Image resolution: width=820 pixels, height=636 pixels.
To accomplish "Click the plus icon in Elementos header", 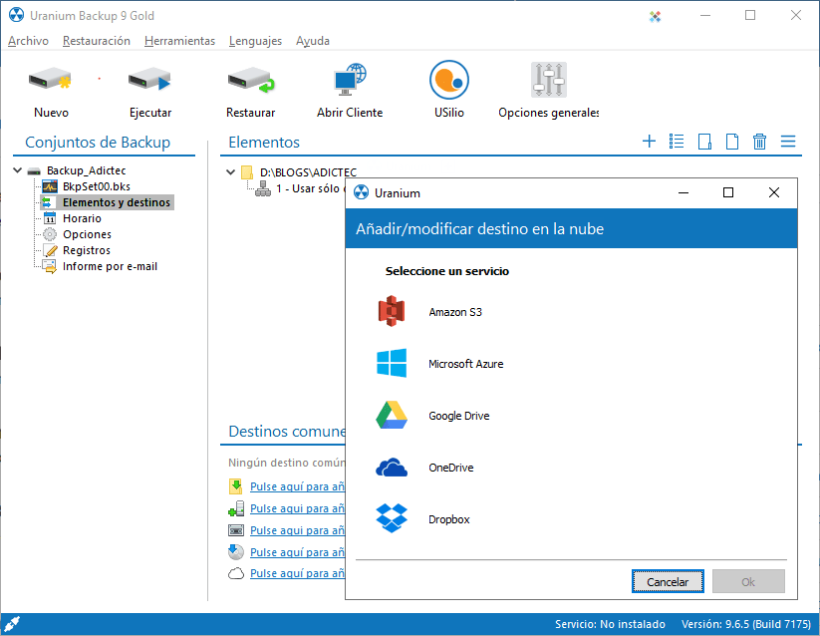I will coord(649,142).
